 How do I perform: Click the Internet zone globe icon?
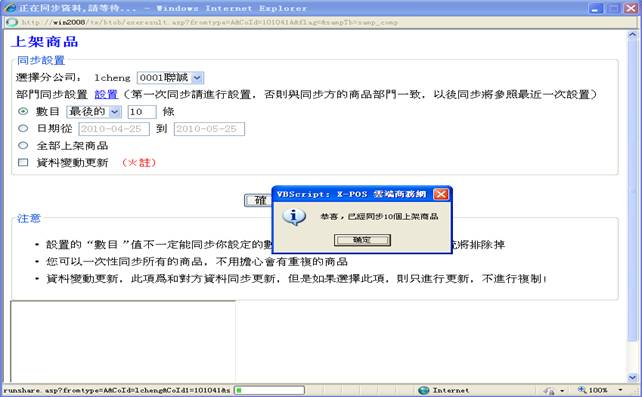[424, 390]
